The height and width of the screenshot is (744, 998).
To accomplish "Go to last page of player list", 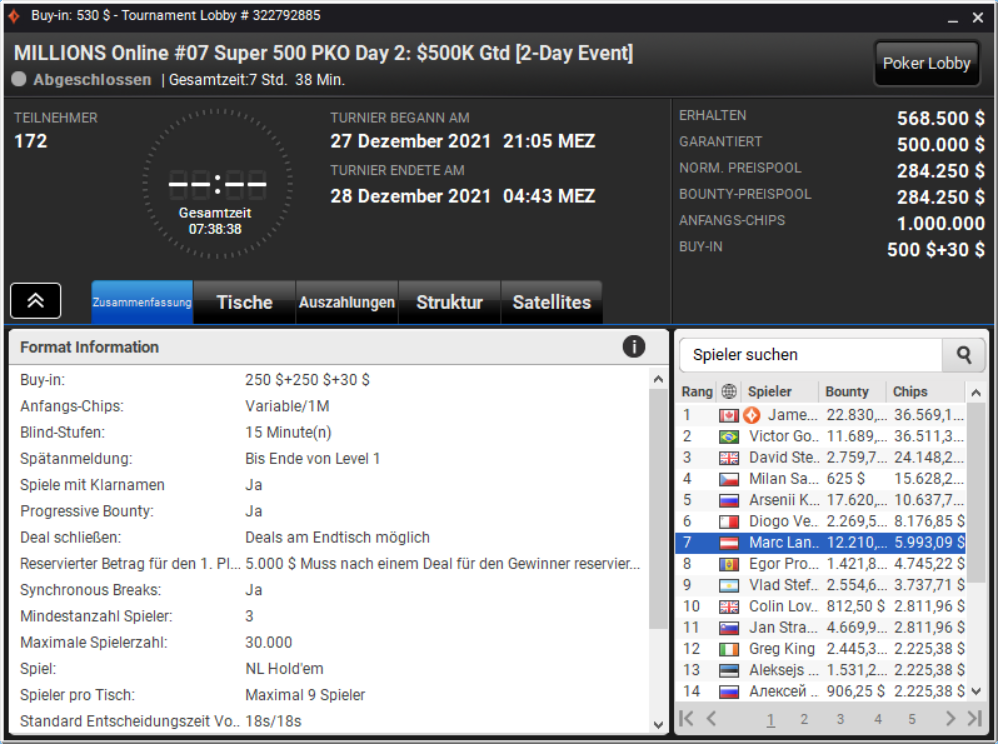I will (974, 719).
